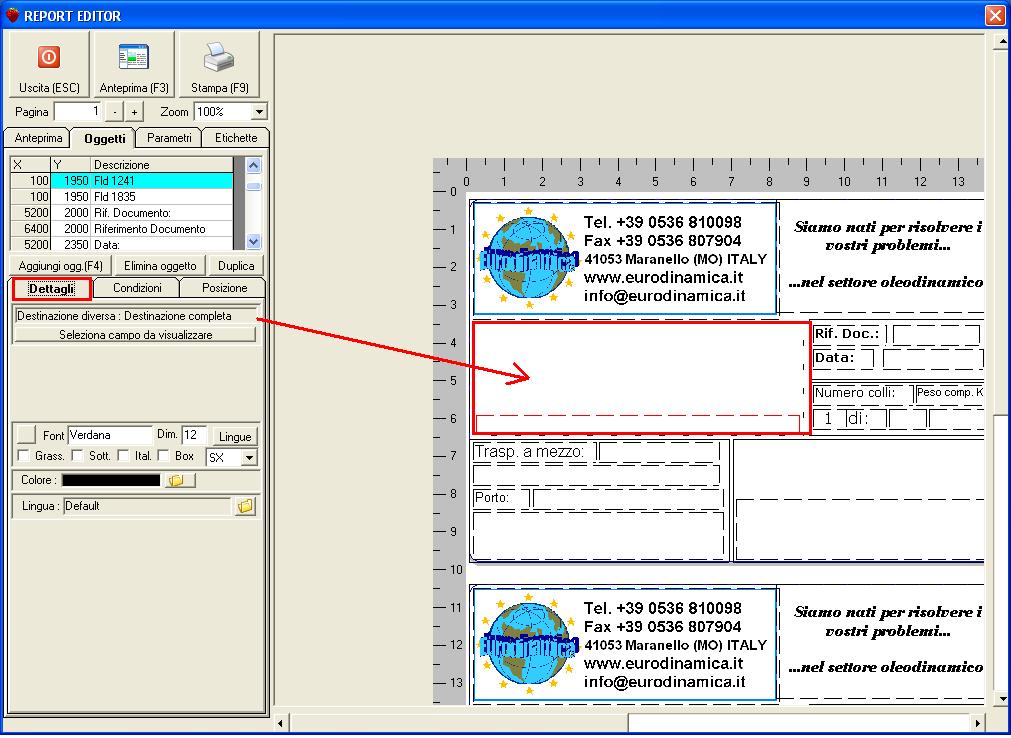Screen dimensions: 1011x738
Task: Click the black Colore swatch
Action: 111,480
